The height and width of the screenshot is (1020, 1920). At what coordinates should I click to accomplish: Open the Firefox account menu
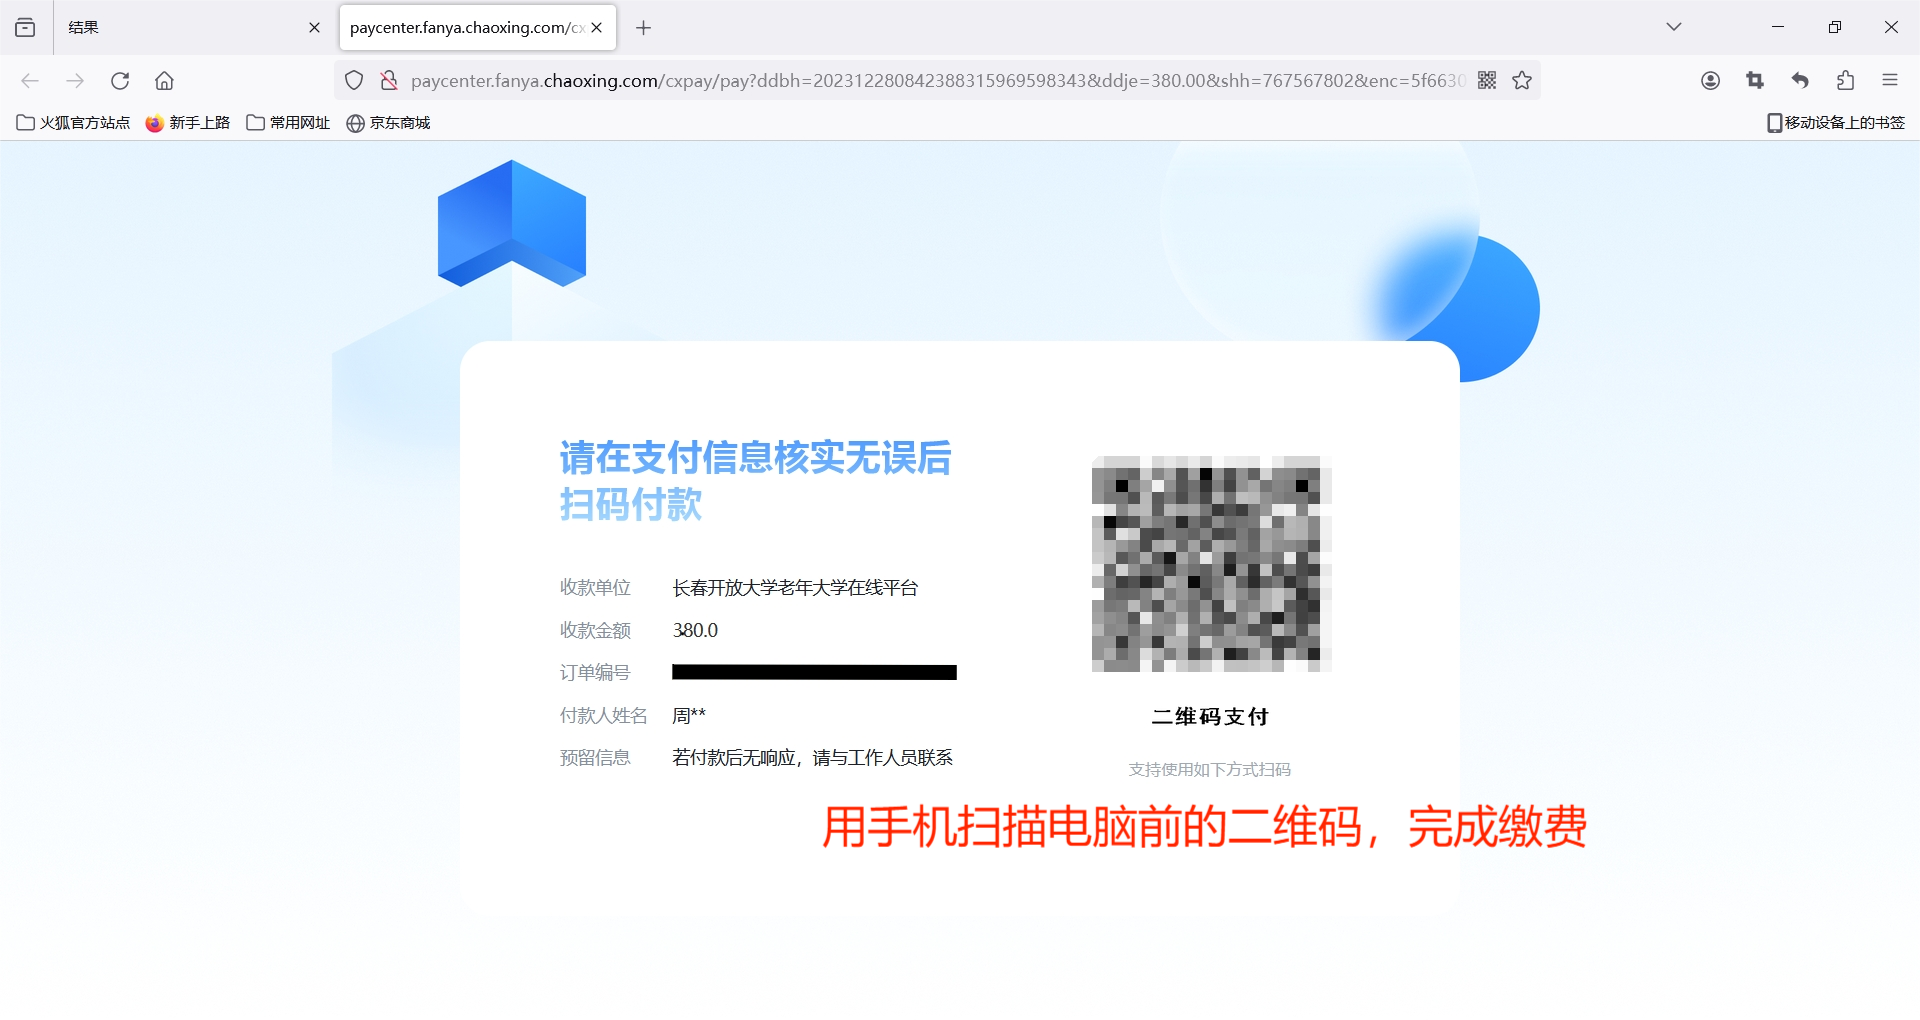pyautogui.click(x=1711, y=81)
